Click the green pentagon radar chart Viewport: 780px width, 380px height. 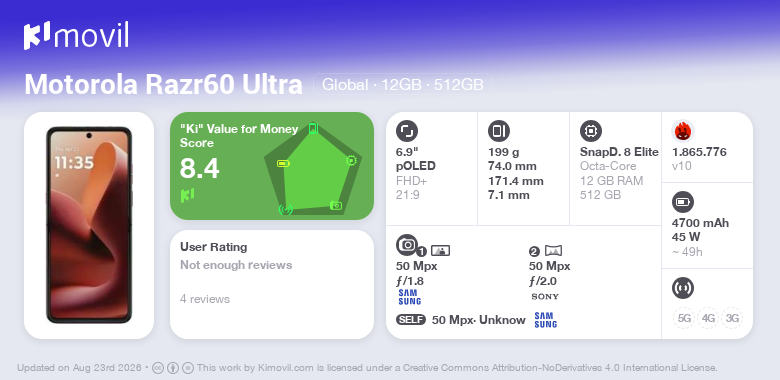click(x=312, y=168)
